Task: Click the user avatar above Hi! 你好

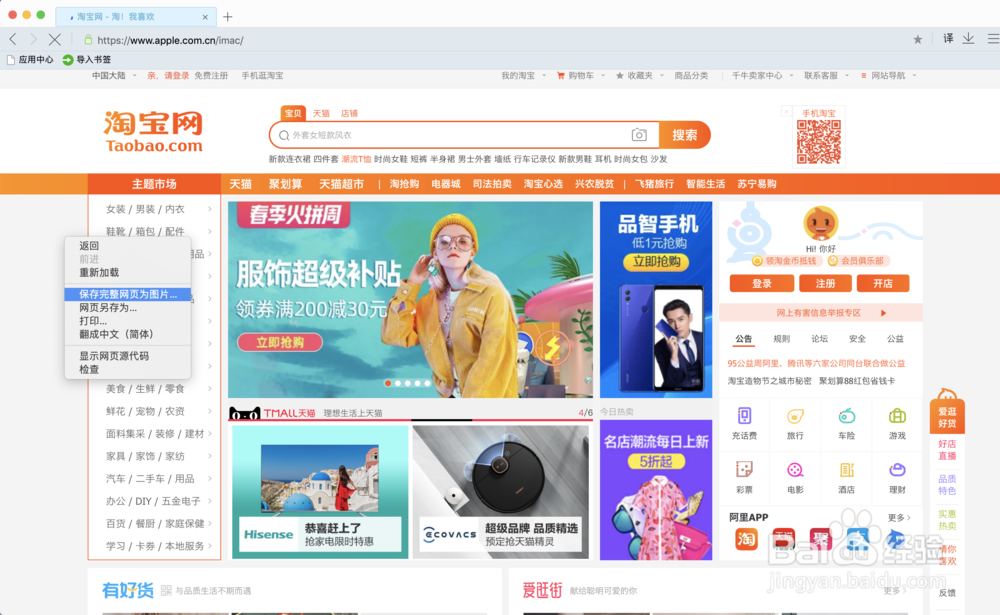Action: 820,223
